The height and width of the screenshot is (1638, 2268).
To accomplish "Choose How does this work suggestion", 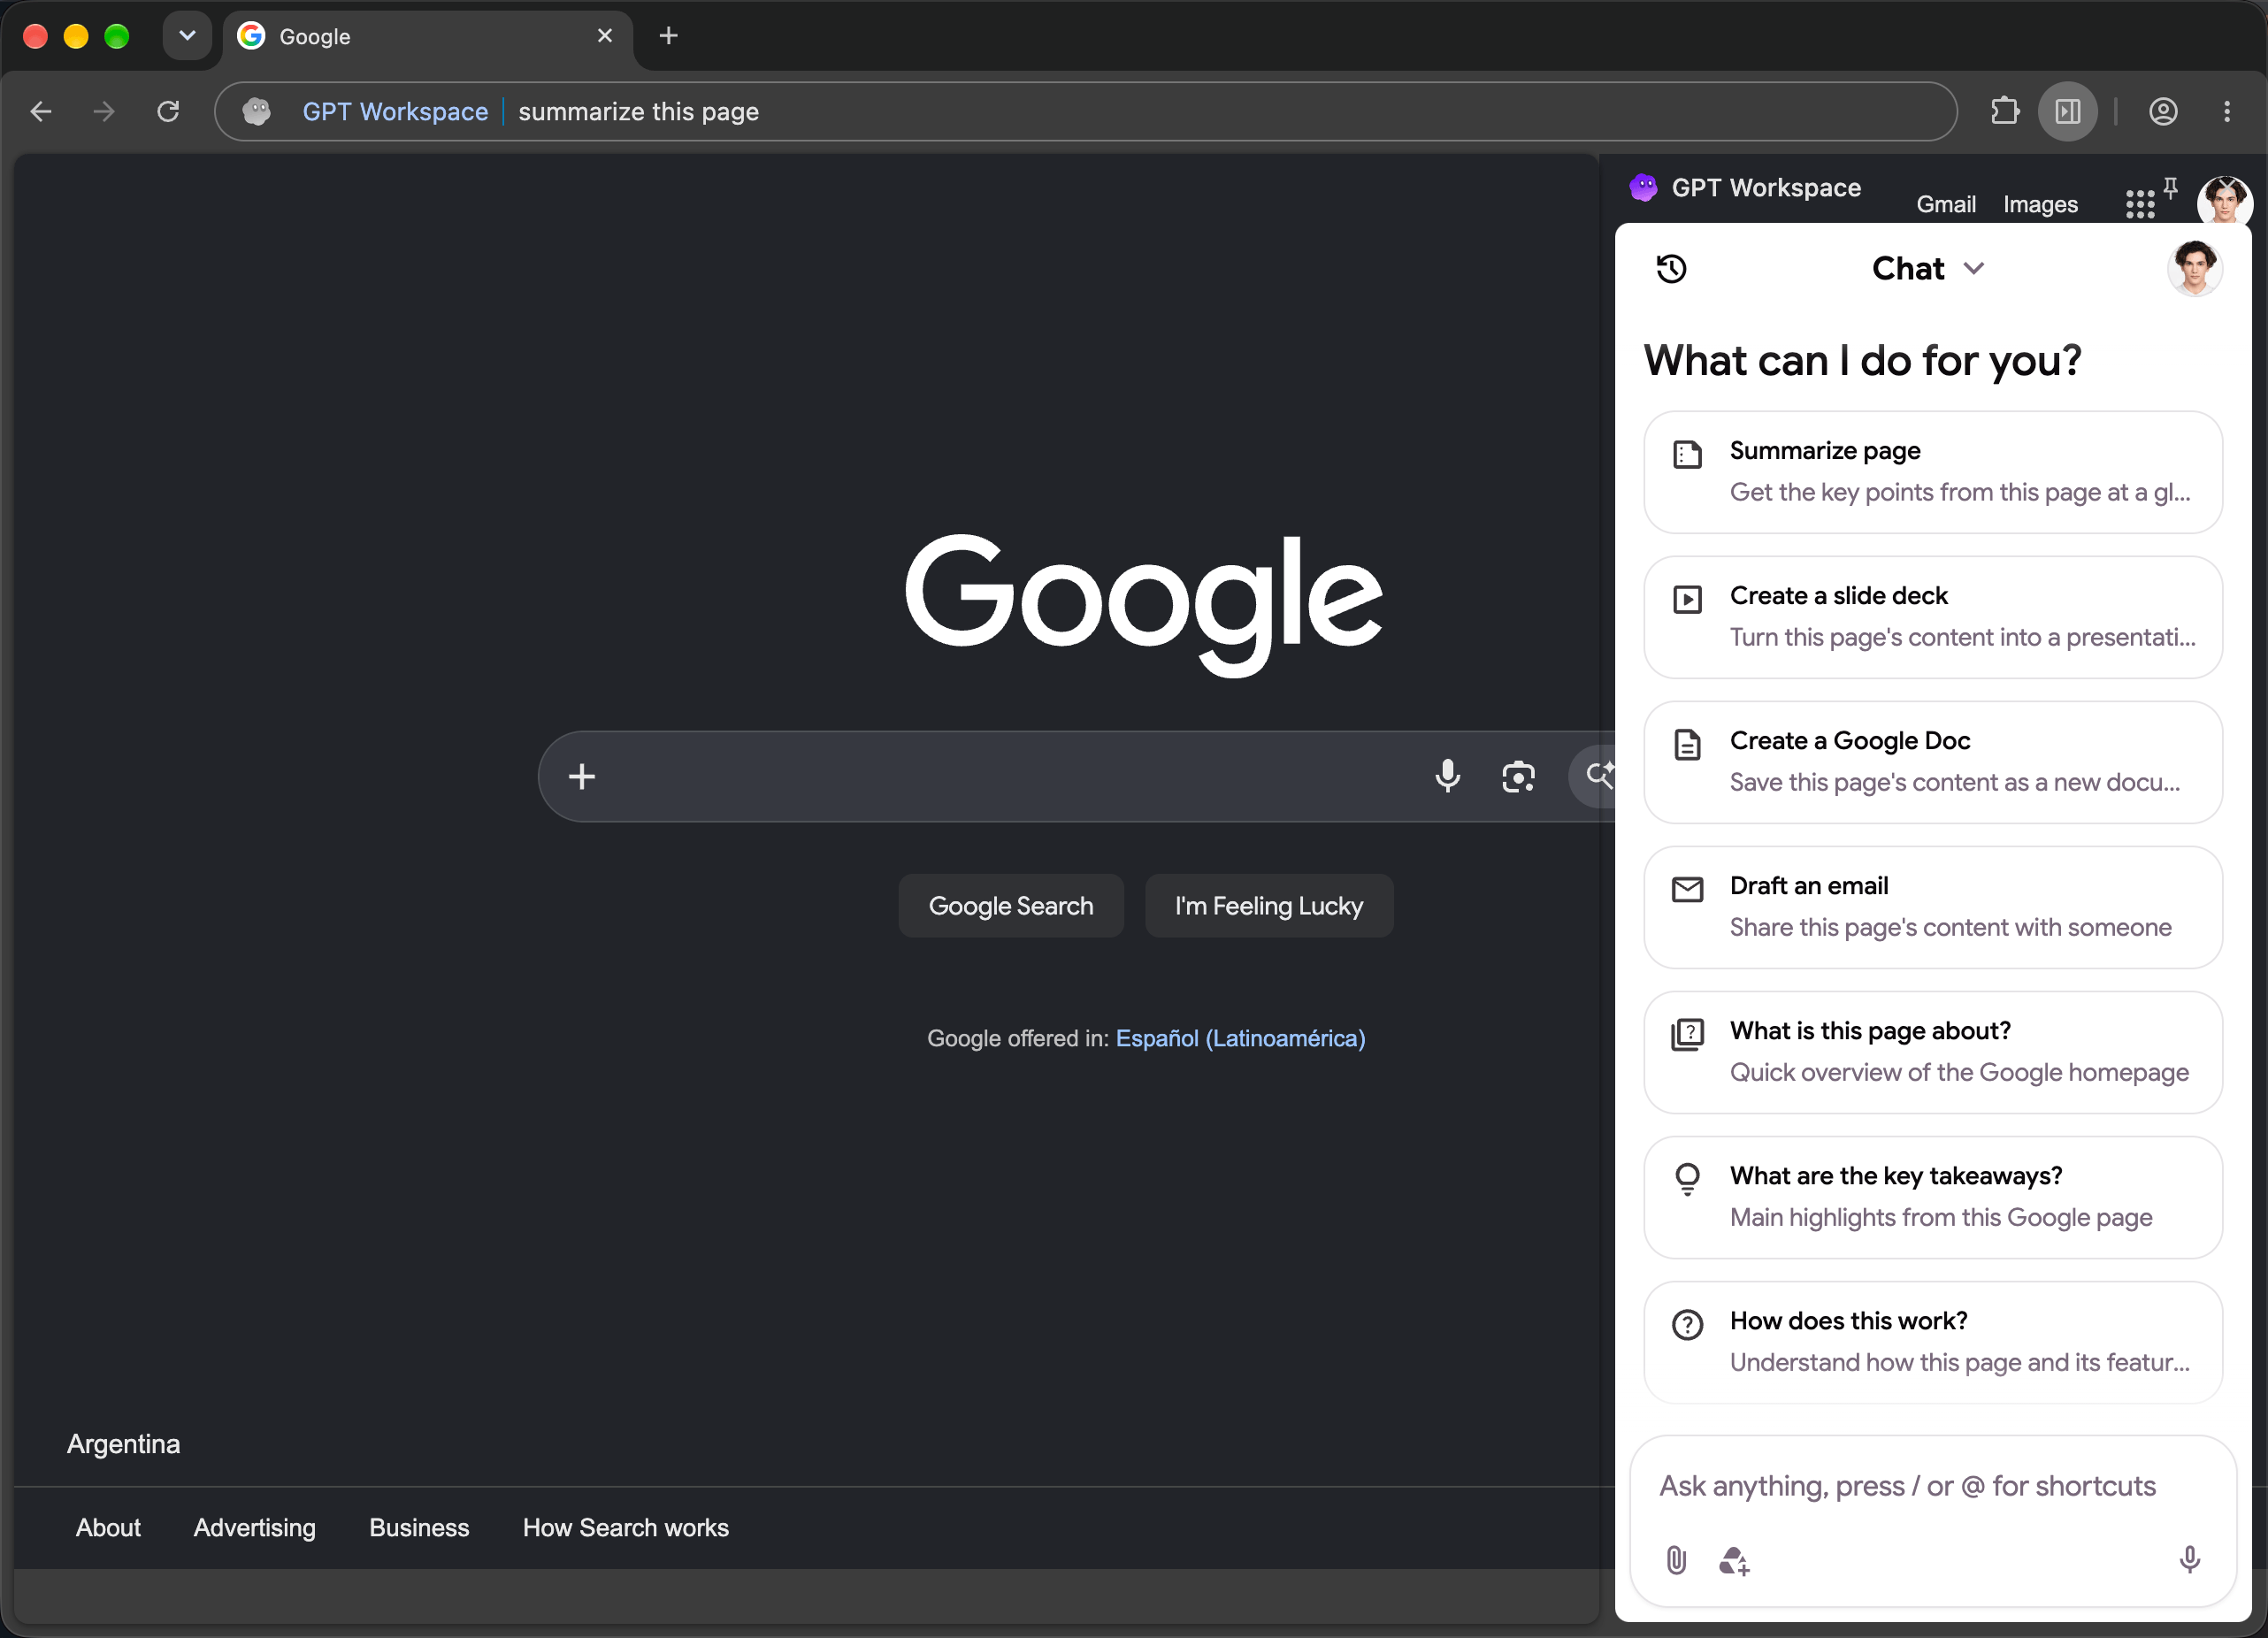I will pyautogui.click(x=1932, y=1342).
